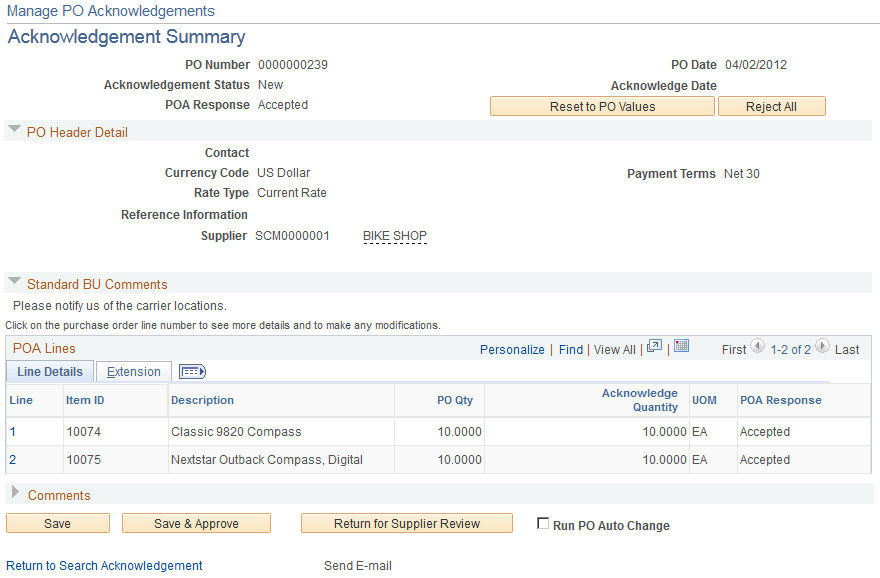Select the Line Details tab
This screenshot has height=578, width=880.
pyautogui.click(x=49, y=371)
